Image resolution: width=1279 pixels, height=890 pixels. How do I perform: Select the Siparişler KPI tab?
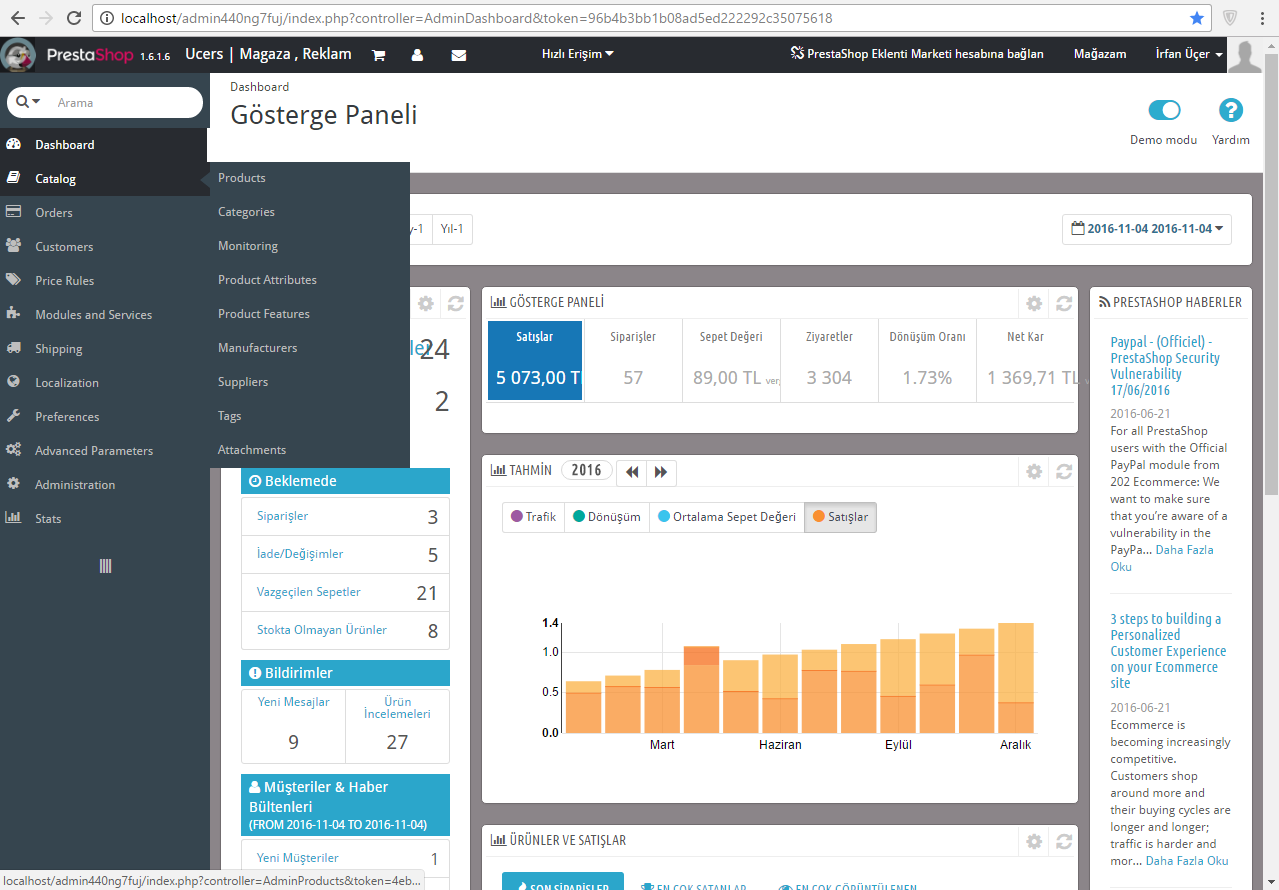pos(633,361)
